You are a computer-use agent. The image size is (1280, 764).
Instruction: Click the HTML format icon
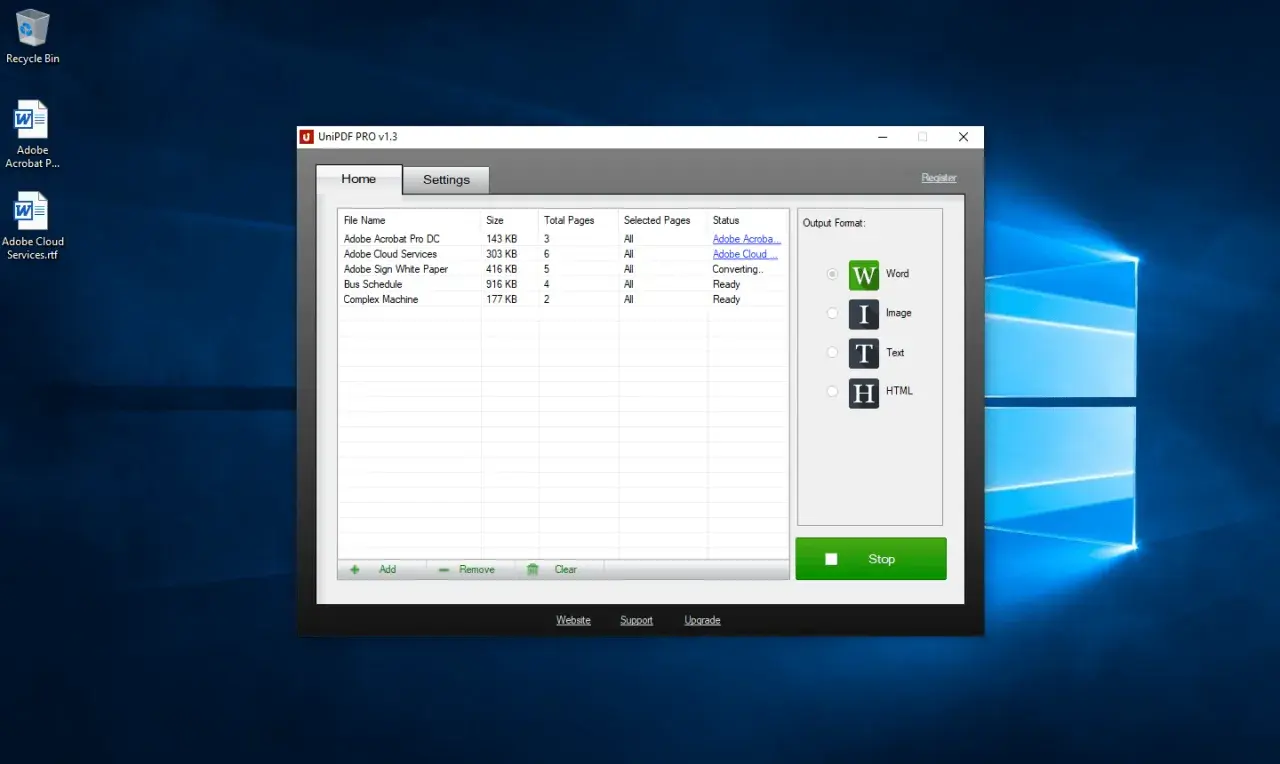[864, 392]
